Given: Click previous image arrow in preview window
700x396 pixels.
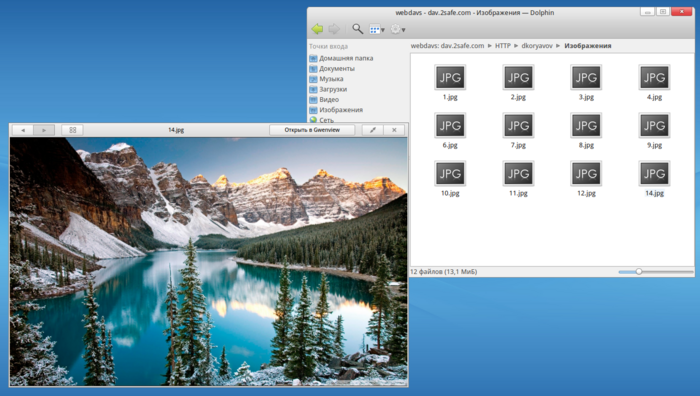Looking at the screenshot, I should [23, 130].
